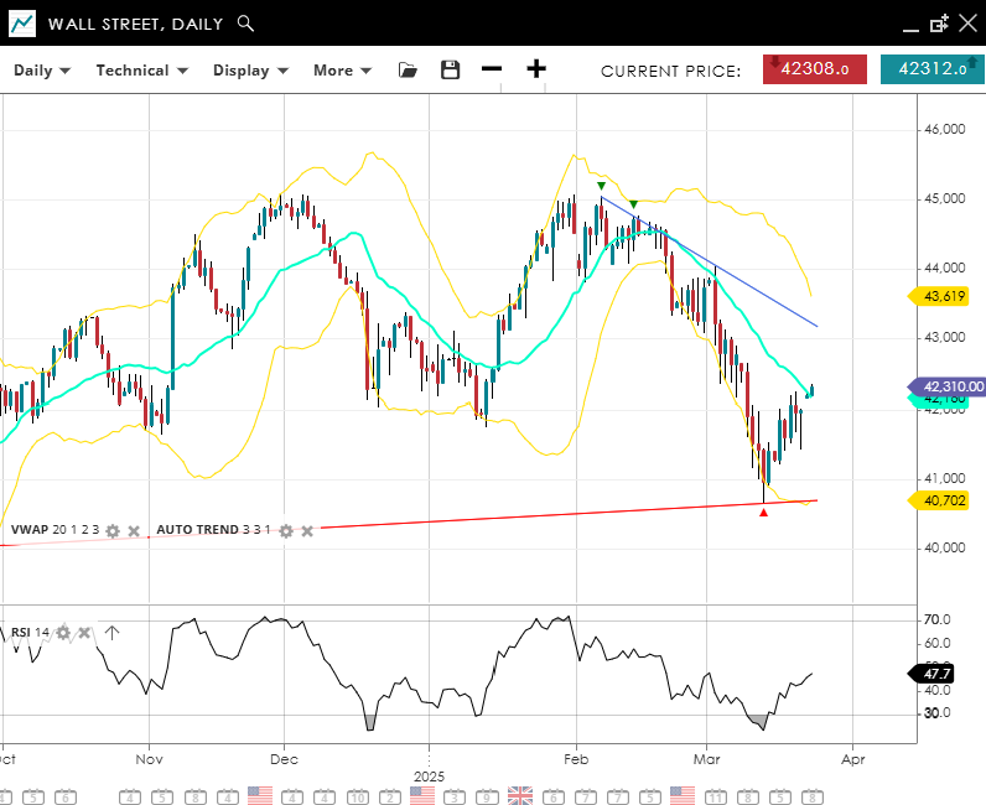
Task: Remove the Auto Trend indicator
Action: pos(307,530)
